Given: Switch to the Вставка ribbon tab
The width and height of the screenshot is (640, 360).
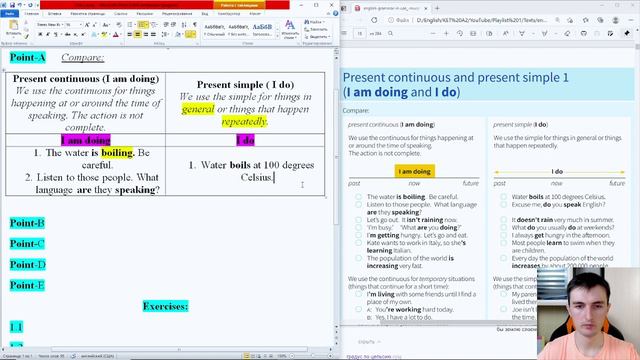Looking at the screenshot, I should click(x=55, y=13).
